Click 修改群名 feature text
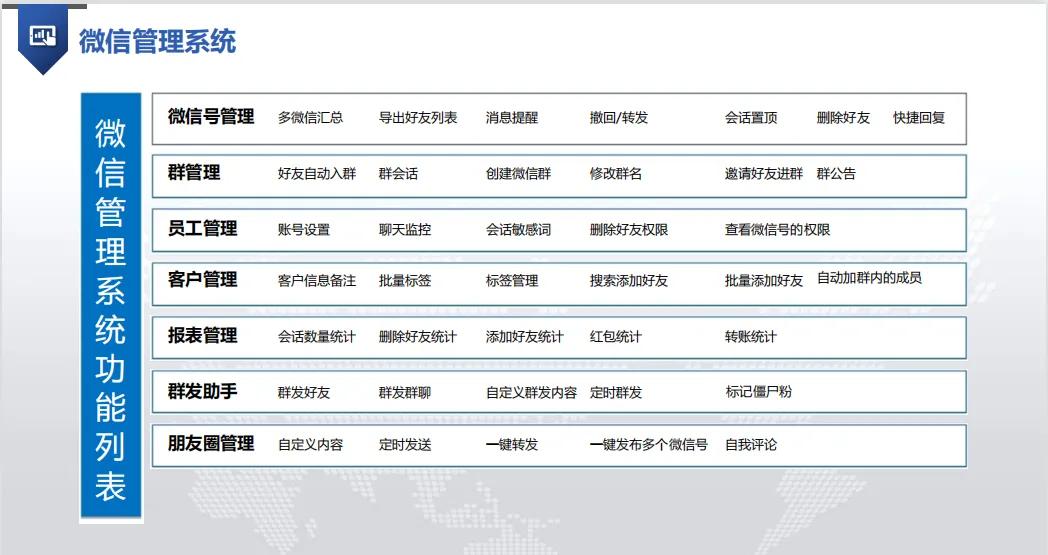The height and width of the screenshot is (555, 1048). point(616,174)
